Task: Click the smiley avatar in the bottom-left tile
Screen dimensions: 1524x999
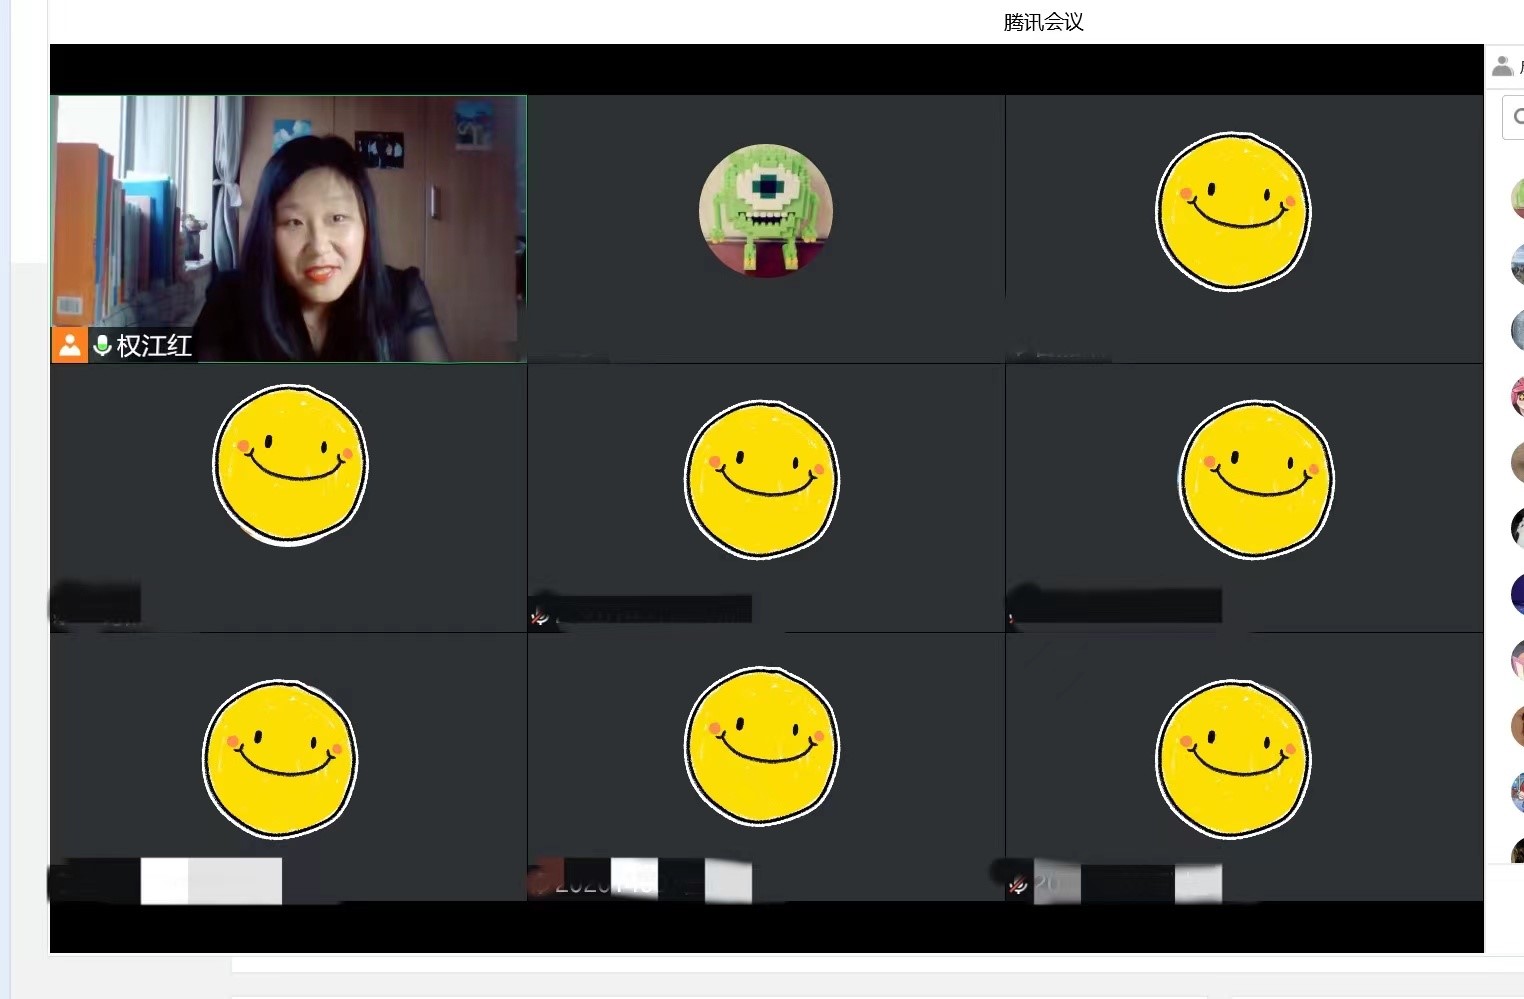Action: 280,758
